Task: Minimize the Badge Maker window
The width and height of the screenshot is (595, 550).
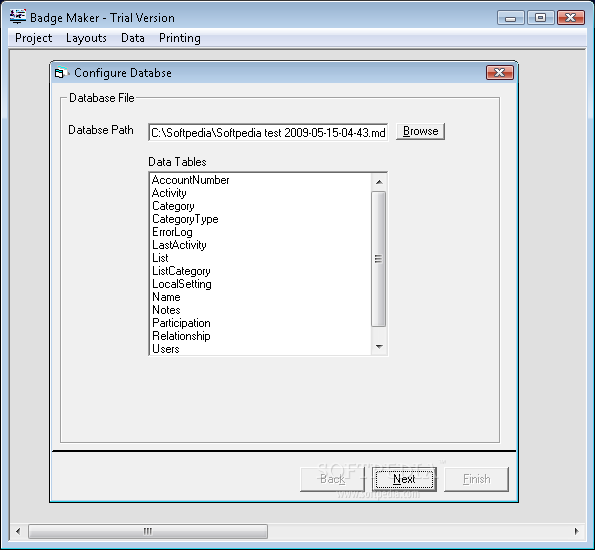Action: click(x=510, y=18)
